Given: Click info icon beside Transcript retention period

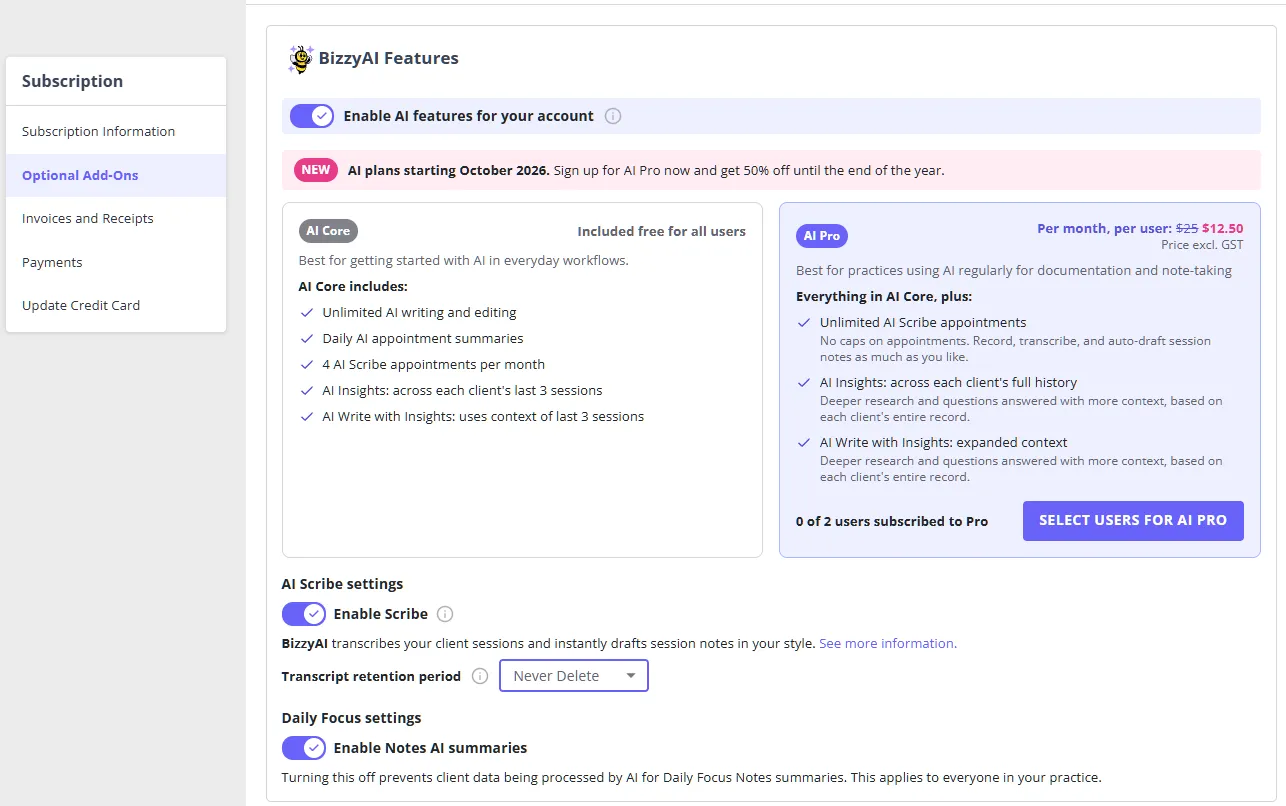Looking at the screenshot, I should click(480, 676).
